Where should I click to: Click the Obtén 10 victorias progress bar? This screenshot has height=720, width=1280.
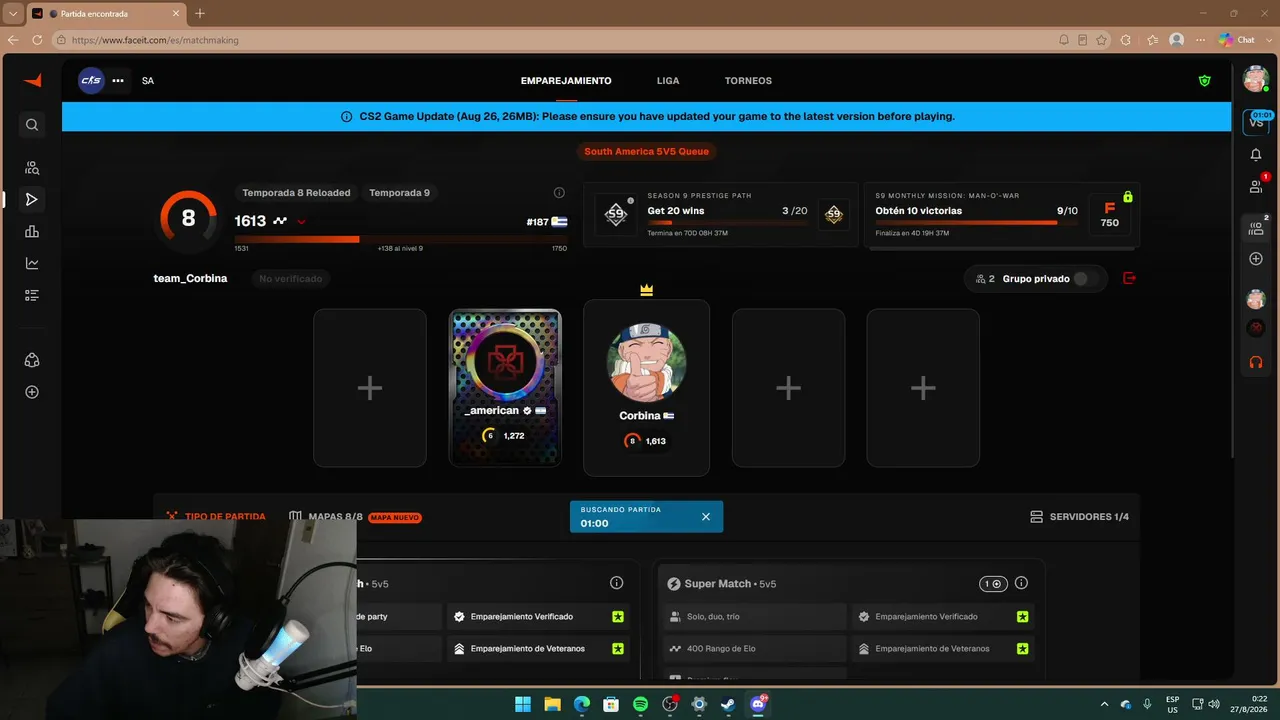click(976, 223)
